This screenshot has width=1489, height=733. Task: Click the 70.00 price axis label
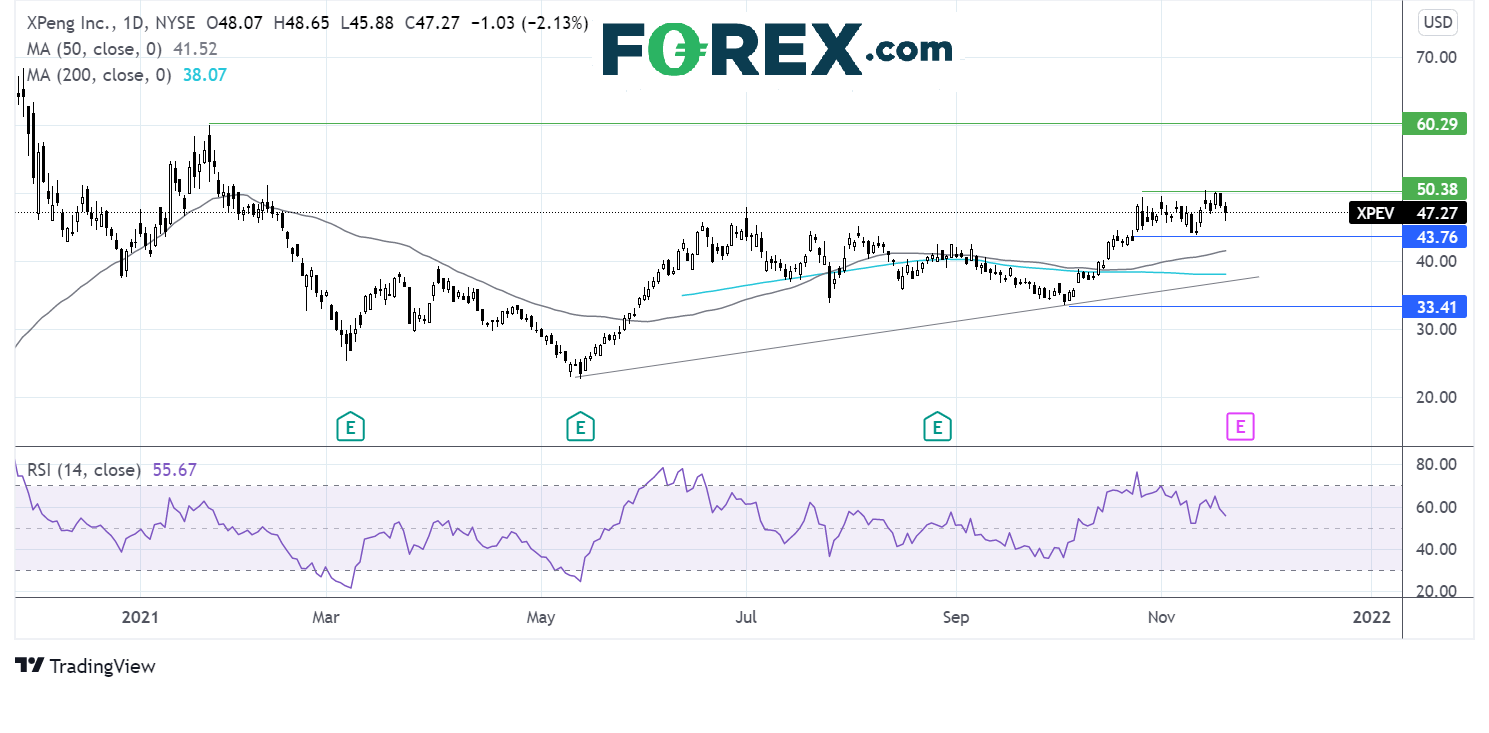coord(1435,58)
